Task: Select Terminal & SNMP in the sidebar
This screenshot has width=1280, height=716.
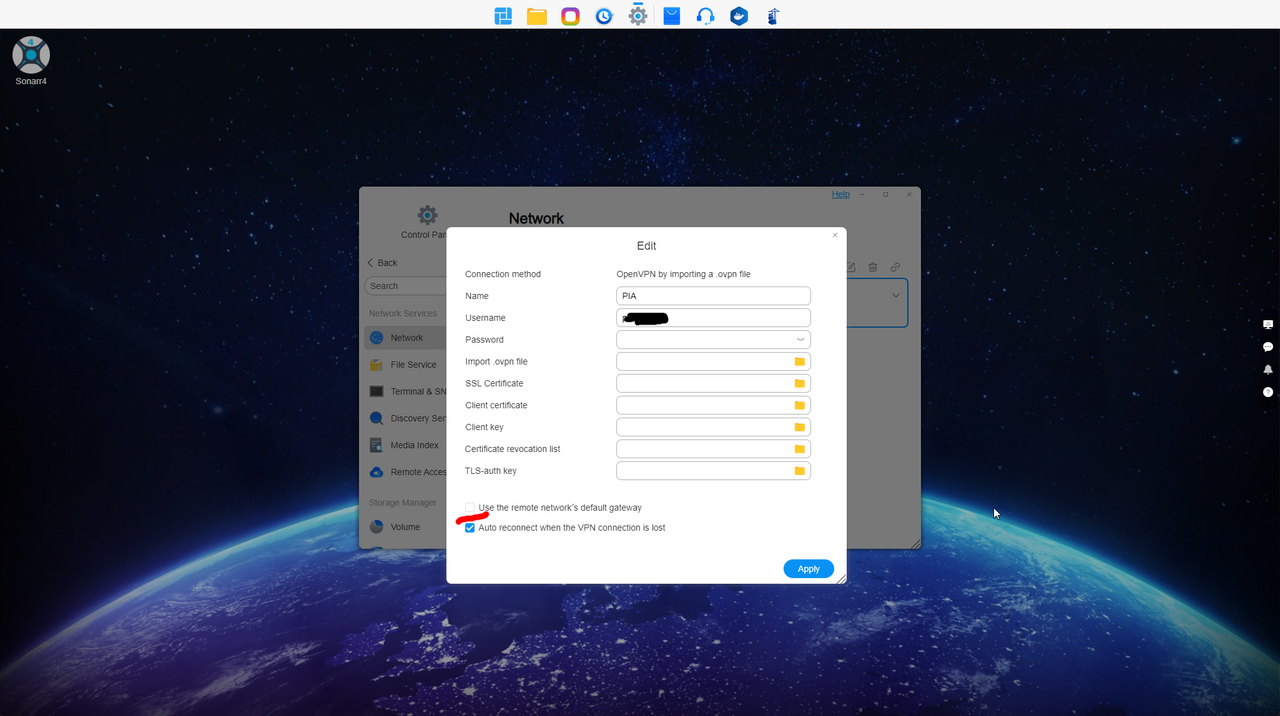Action: [404, 392]
